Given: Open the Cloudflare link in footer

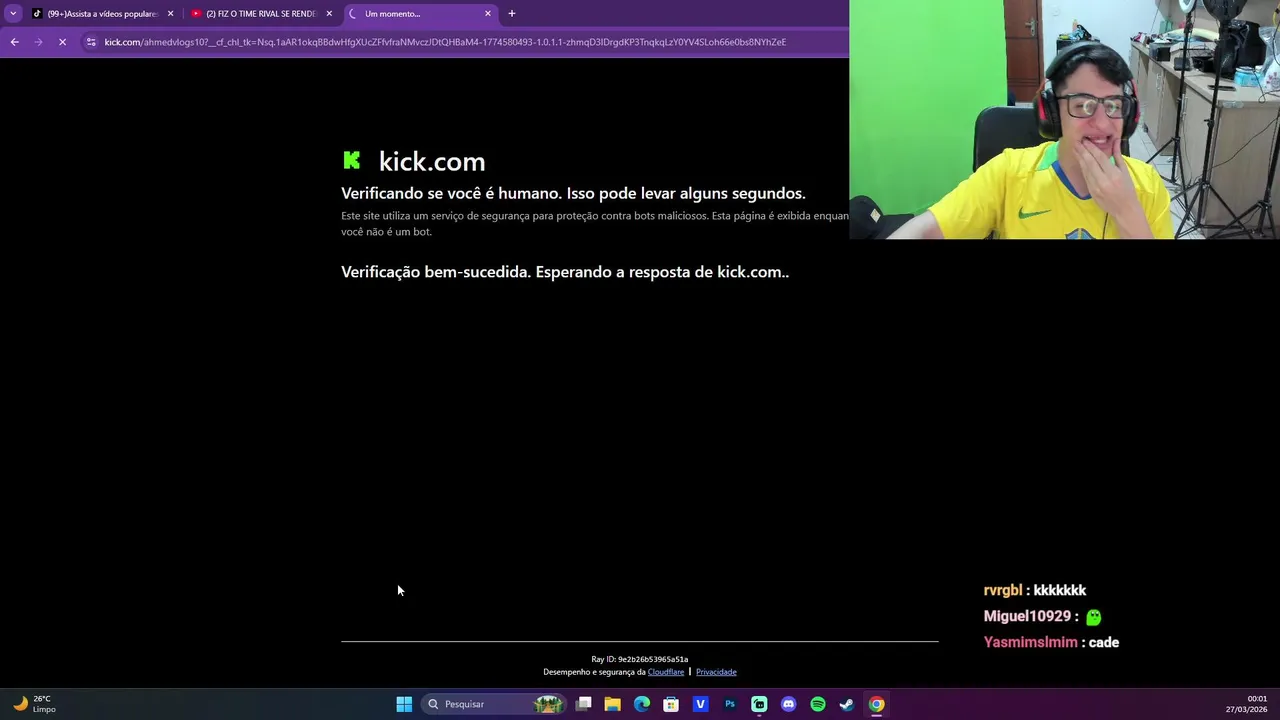Looking at the screenshot, I should [666, 672].
